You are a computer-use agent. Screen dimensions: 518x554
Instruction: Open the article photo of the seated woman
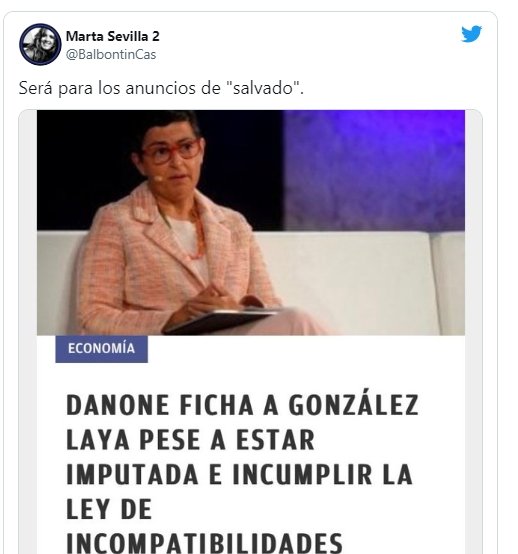click(x=251, y=223)
